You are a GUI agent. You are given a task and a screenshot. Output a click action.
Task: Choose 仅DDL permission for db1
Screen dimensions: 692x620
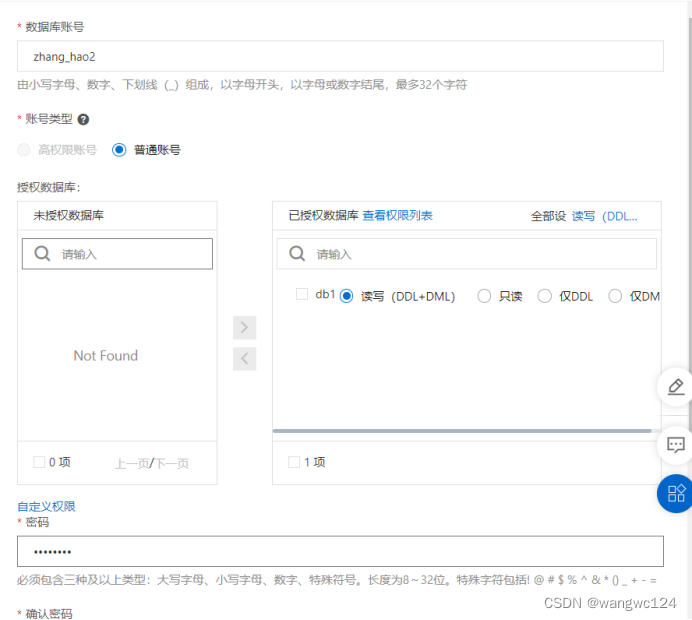click(545, 296)
